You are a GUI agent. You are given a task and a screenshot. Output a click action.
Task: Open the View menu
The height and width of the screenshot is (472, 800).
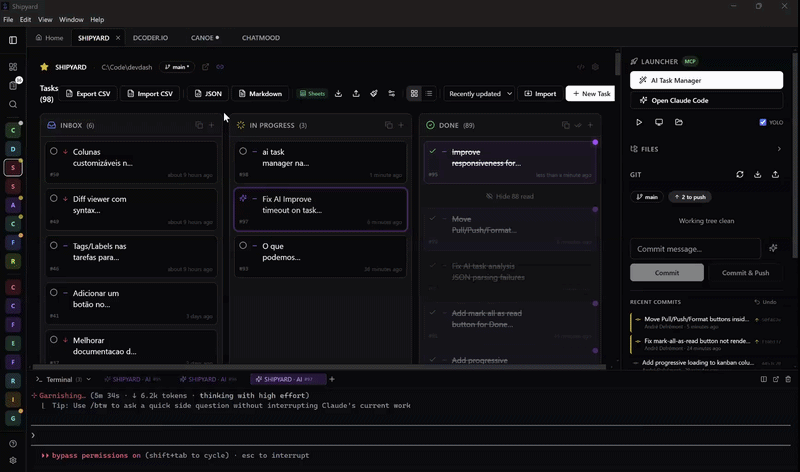click(45, 19)
